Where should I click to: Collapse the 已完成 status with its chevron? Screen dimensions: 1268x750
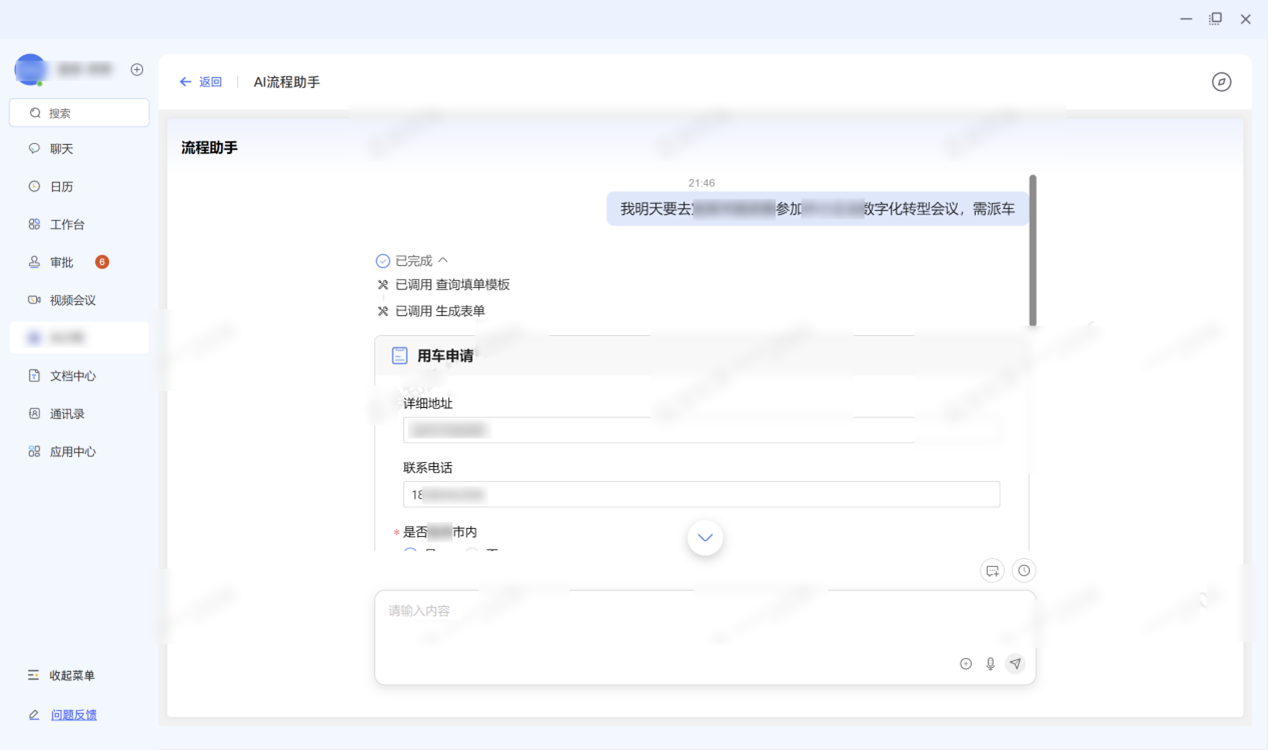coord(443,260)
